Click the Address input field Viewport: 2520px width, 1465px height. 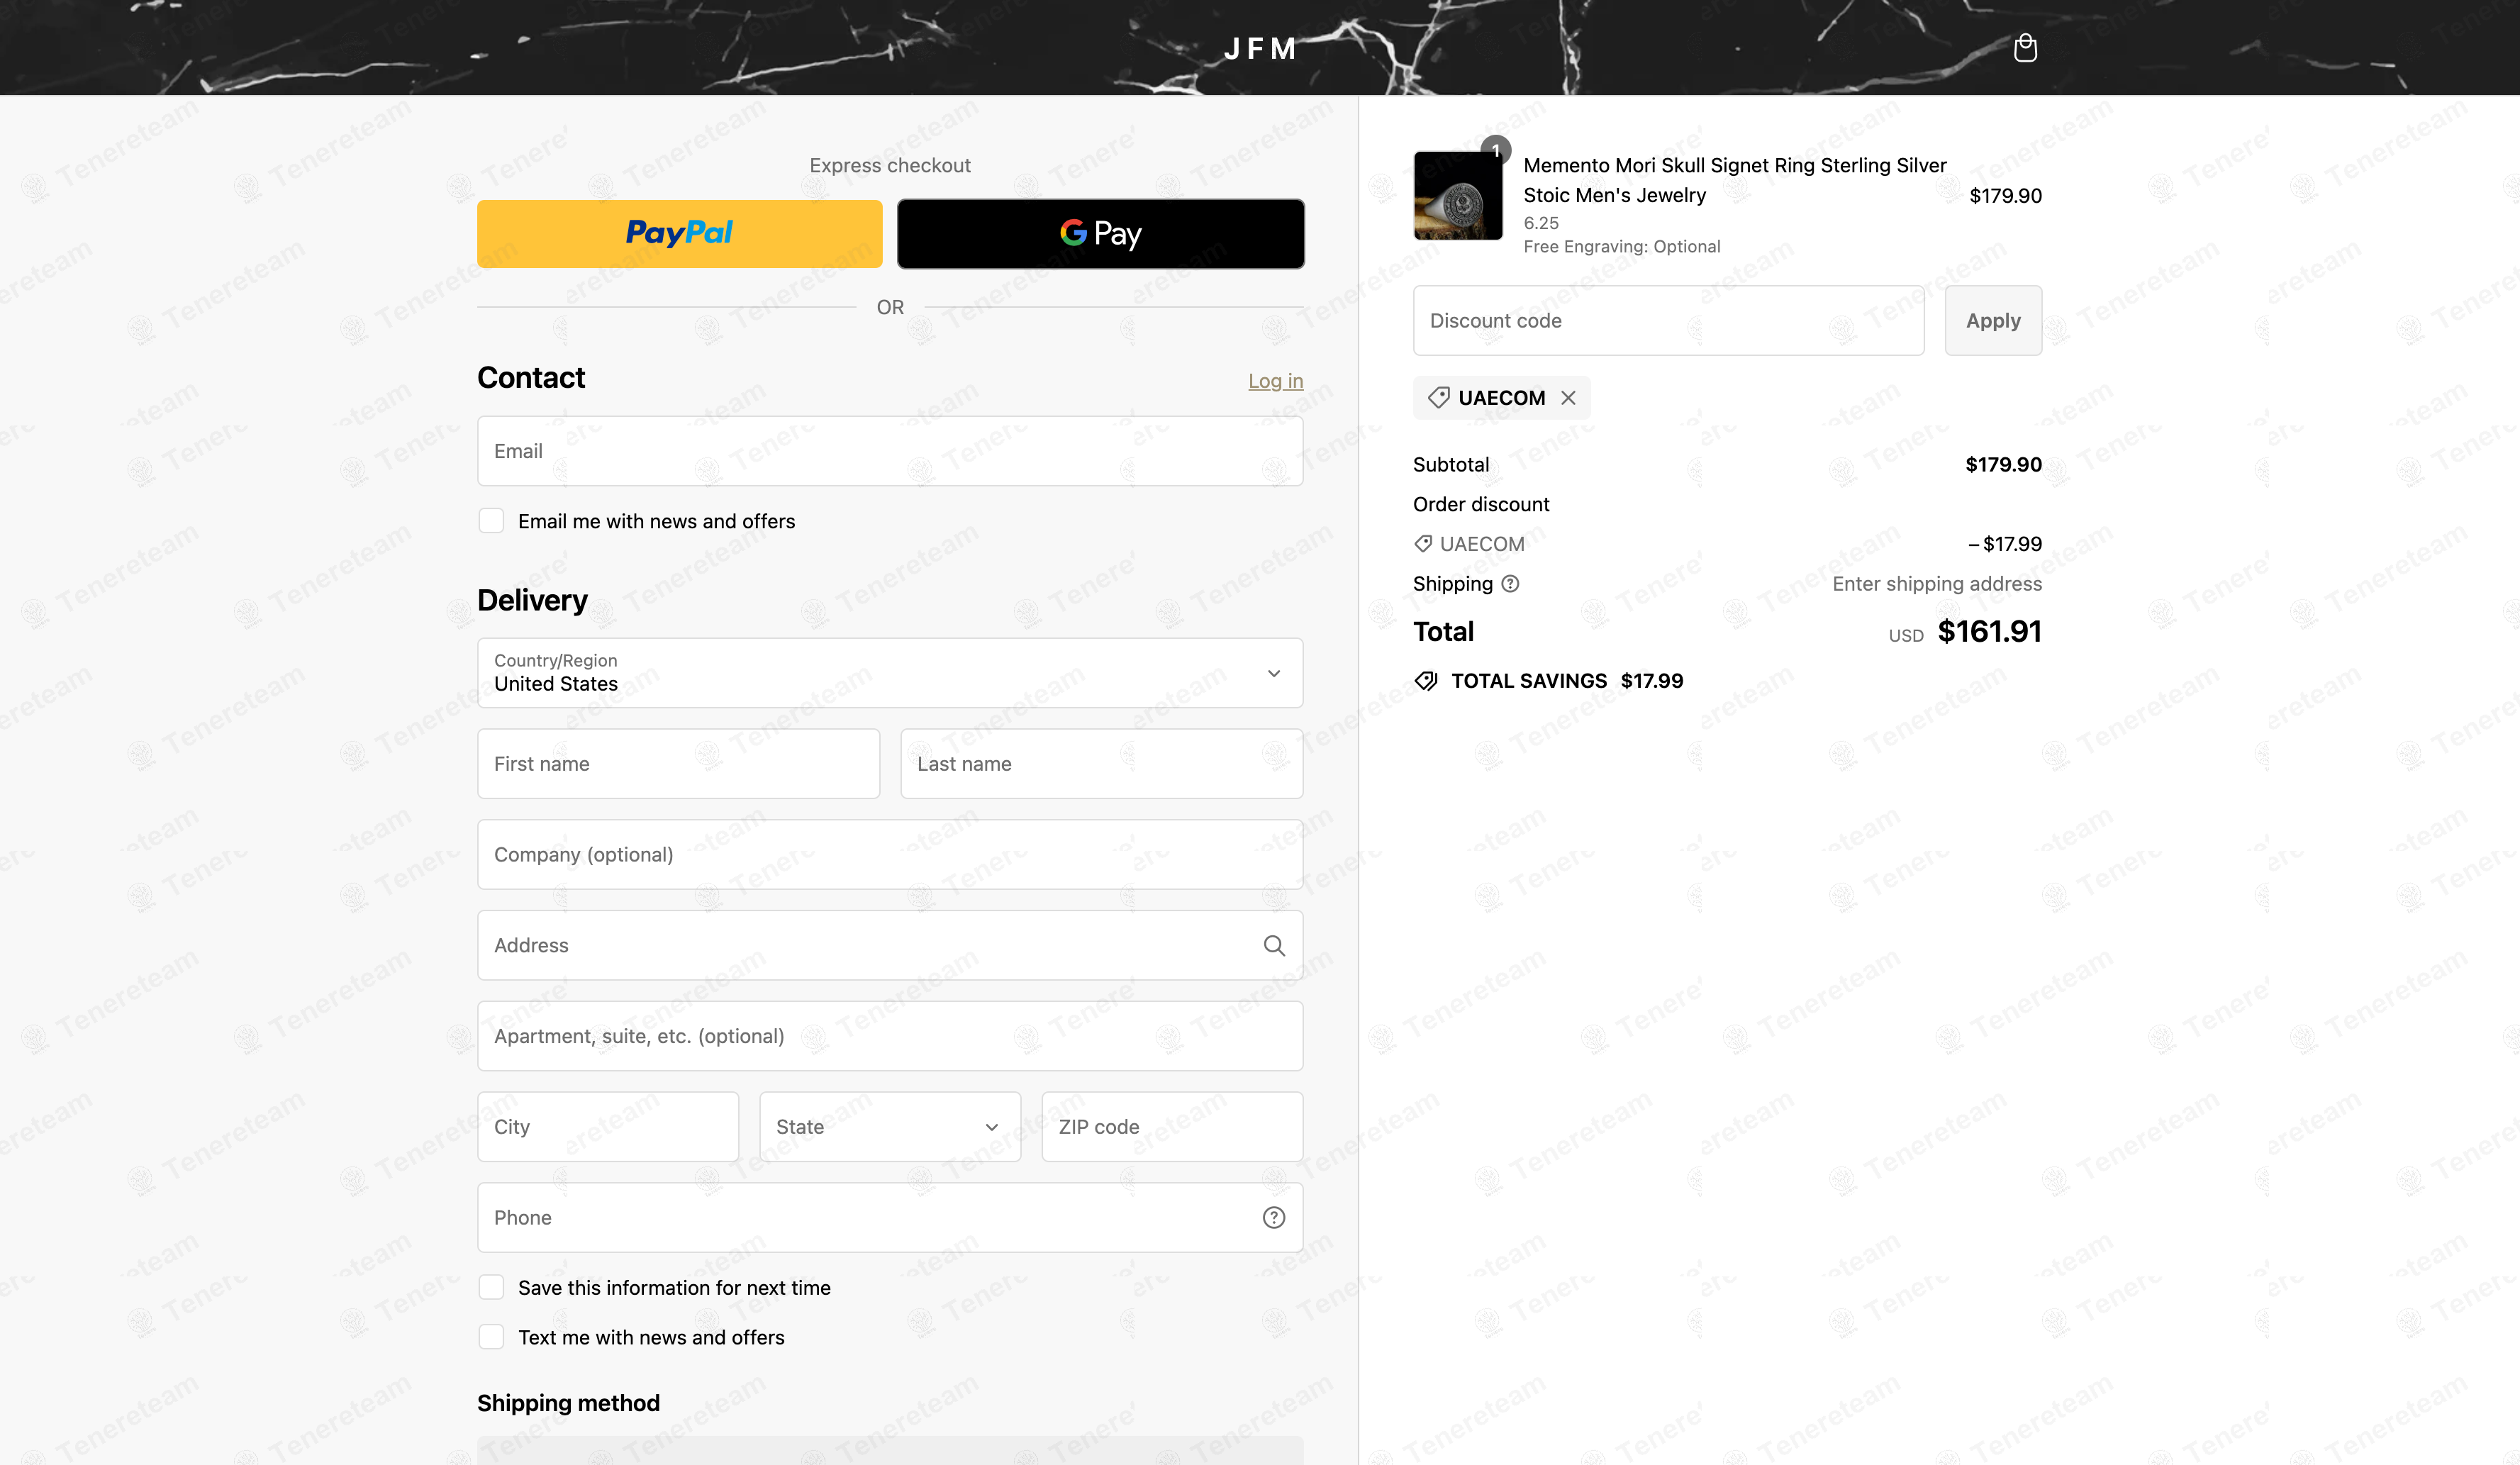pyautogui.click(x=890, y=945)
